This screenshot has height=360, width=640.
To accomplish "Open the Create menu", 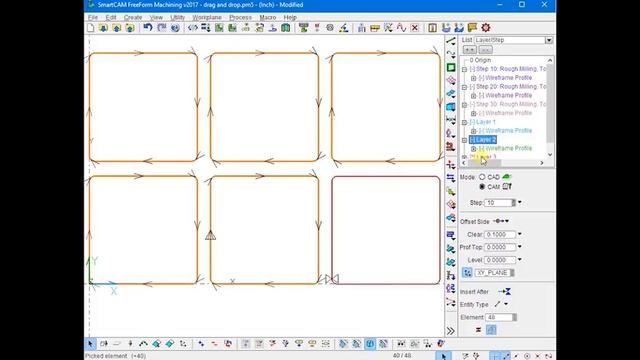I will 133,18.
